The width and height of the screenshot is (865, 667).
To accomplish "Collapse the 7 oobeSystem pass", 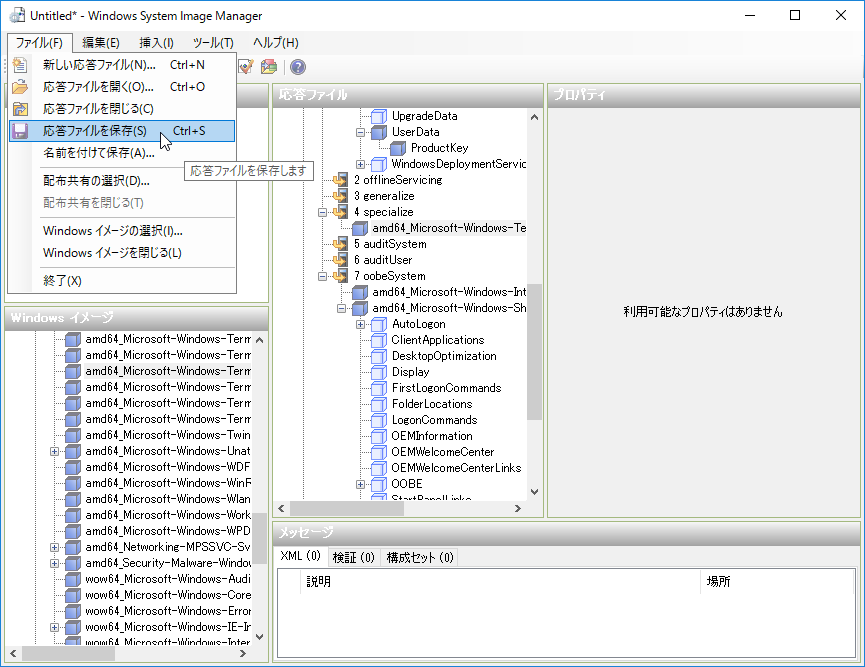I will (x=322, y=276).
